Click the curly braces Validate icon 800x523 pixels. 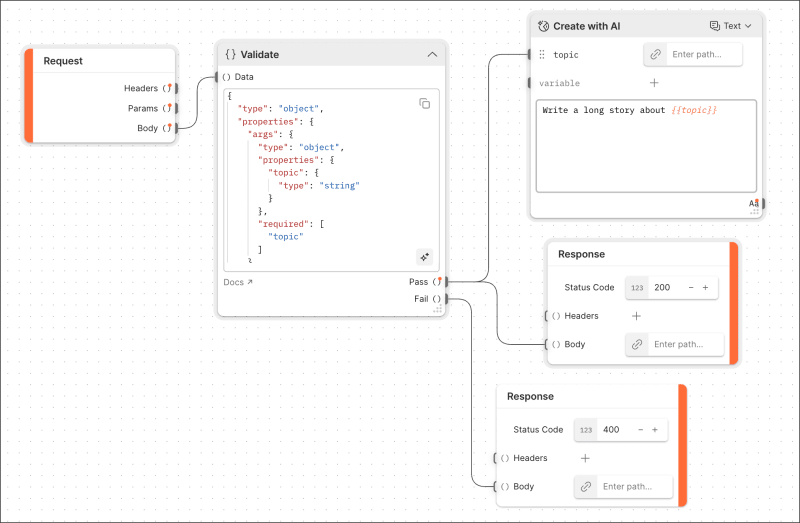(x=231, y=55)
